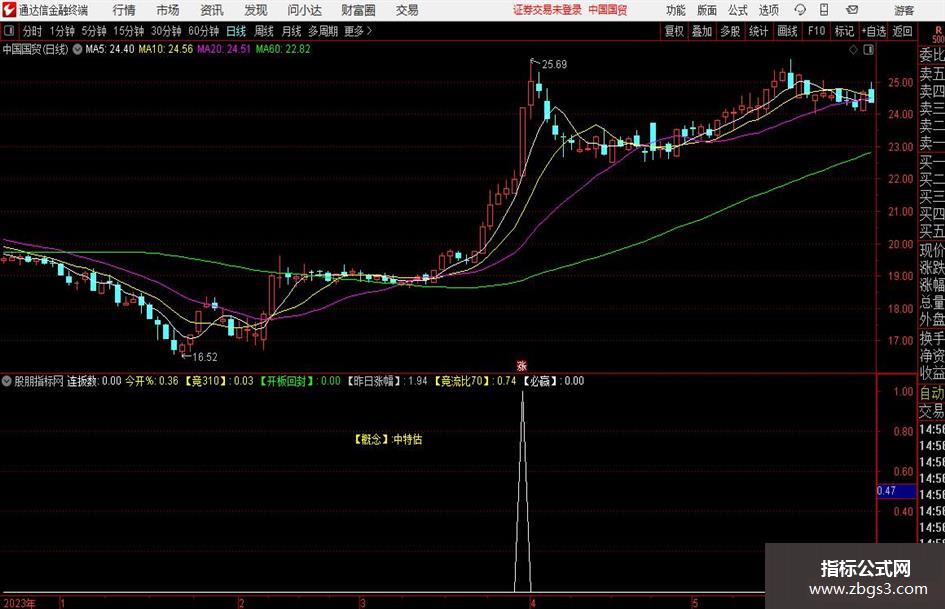The width and height of the screenshot is (945, 609).
Task: Switch to 5分钟 period
Action: pyautogui.click(x=94, y=31)
